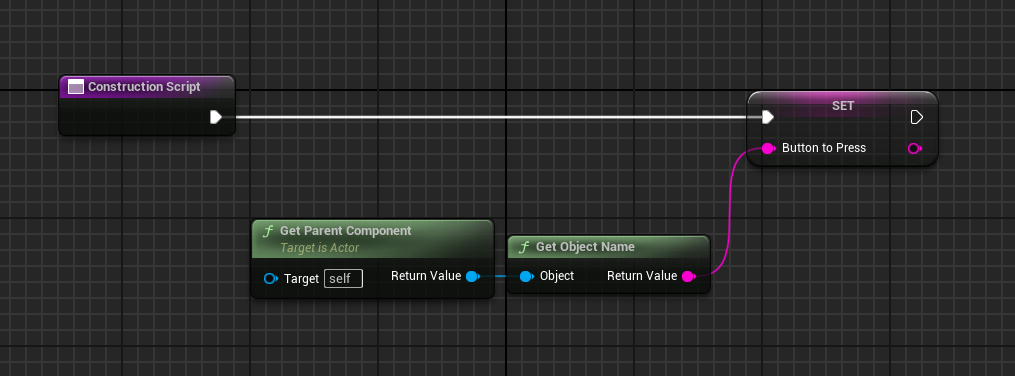The width and height of the screenshot is (1015, 376).
Task: Click function icon on Get Object Name
Action: (x=523, y=247)
